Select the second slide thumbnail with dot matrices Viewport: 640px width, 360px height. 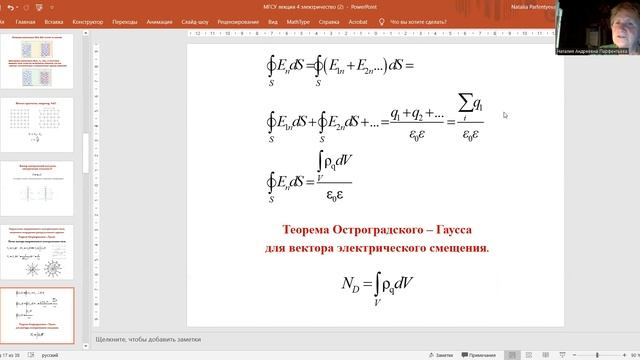[37, 125]
